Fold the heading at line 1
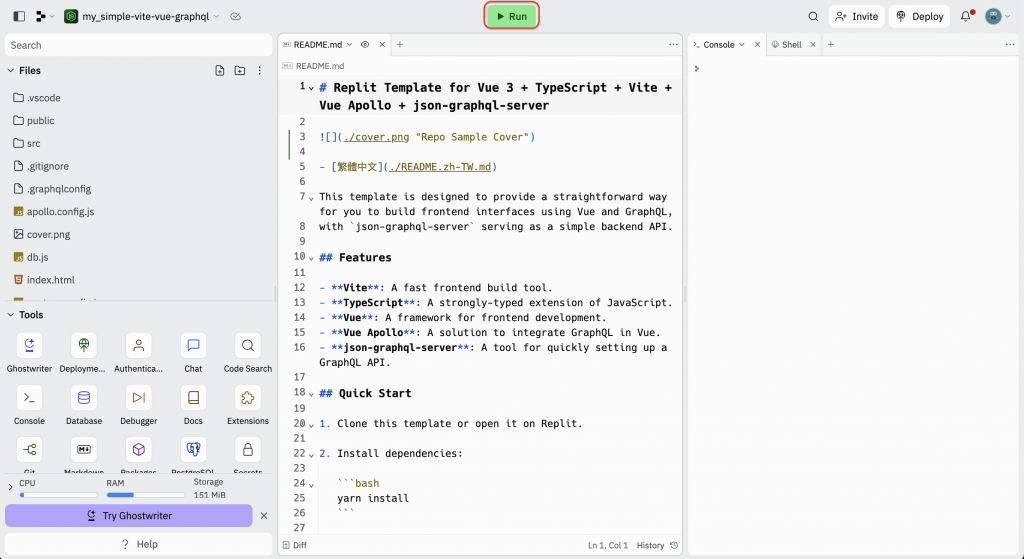The image size is (1024, 559). click(x=312, y=88)
